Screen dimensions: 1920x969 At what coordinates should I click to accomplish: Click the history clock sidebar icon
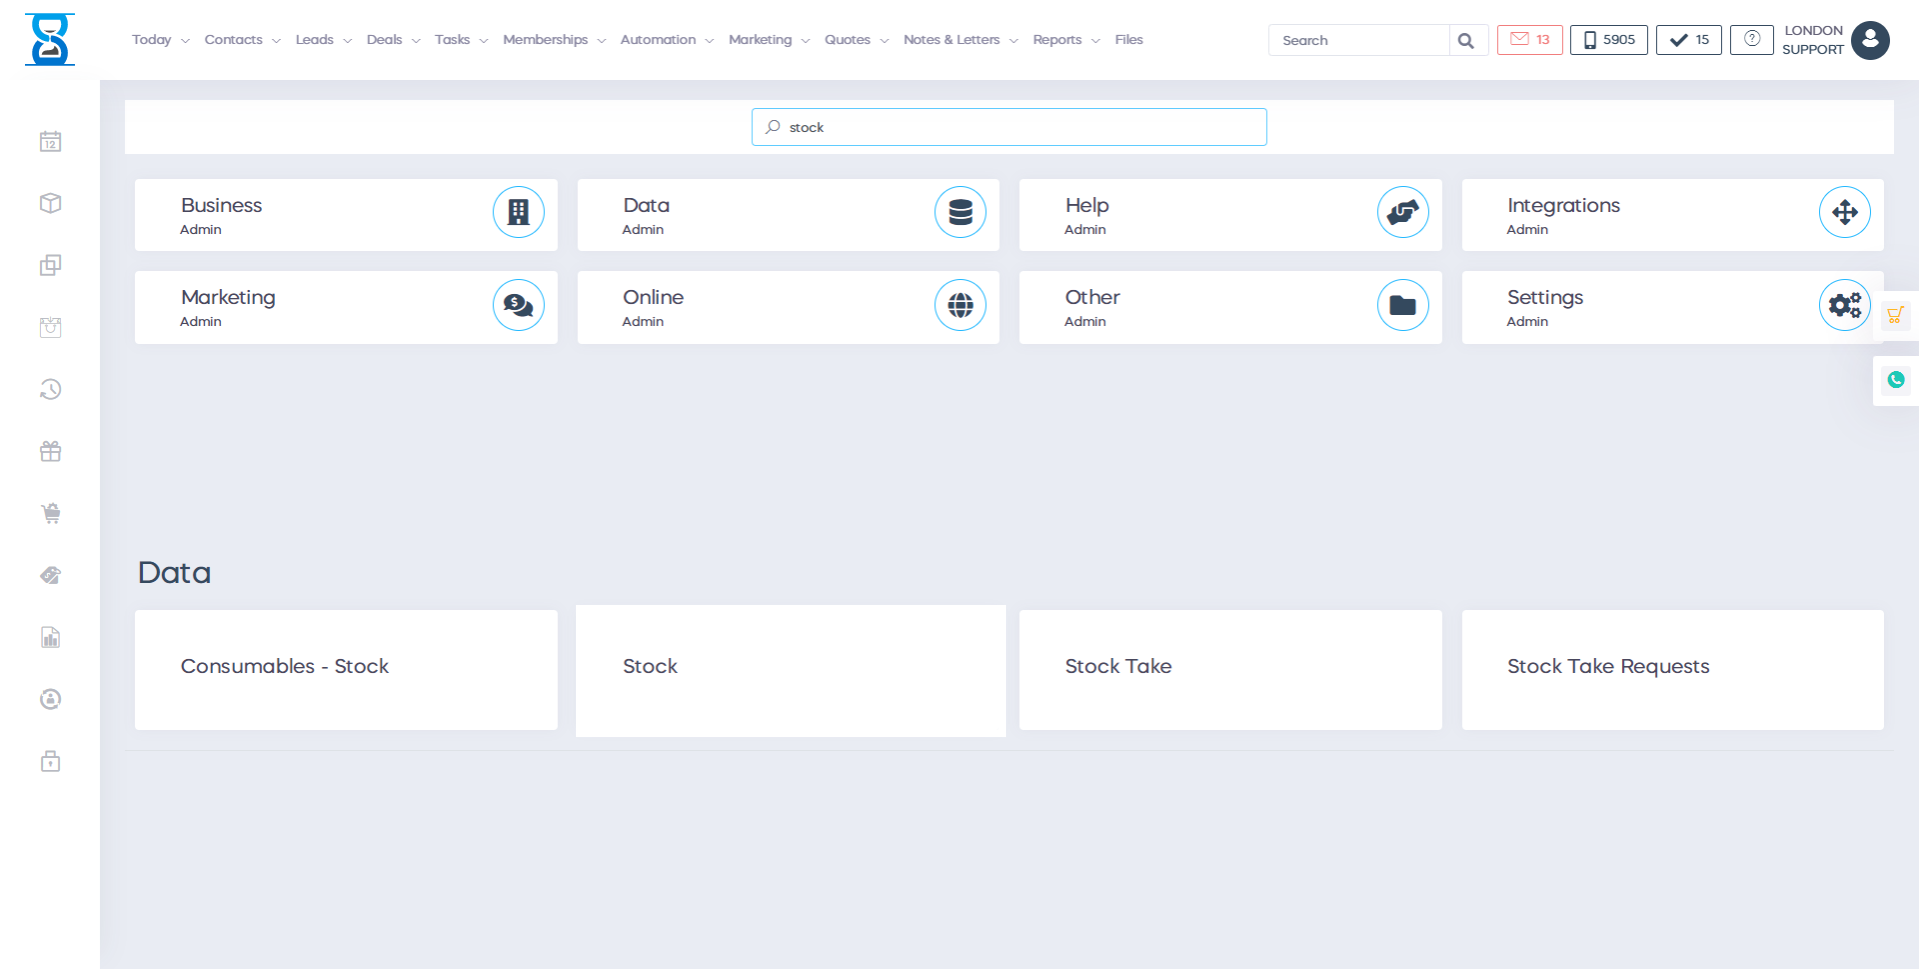pos(50,390)
